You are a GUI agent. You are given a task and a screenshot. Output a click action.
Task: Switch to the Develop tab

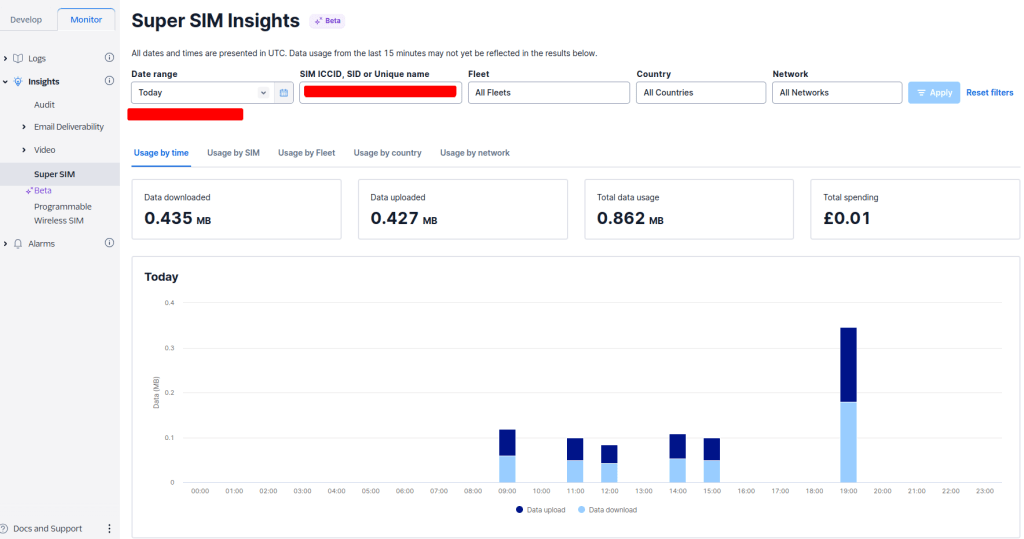pyautogui.click(x=26, y=20)
